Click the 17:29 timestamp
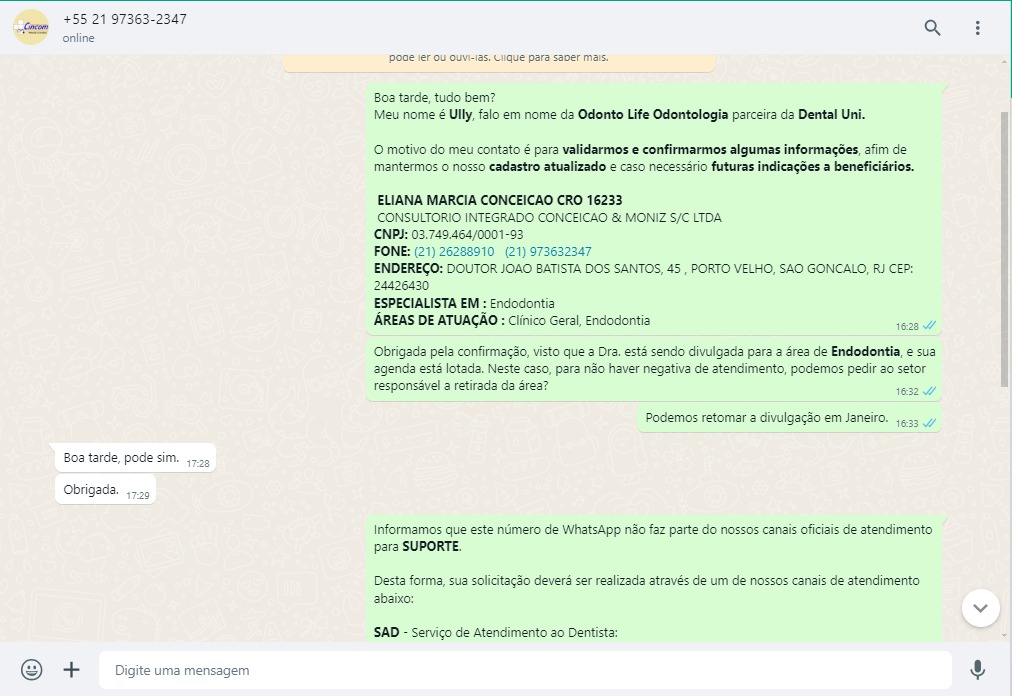Image resolution: width=1012 pixels, height=696 pixels. coord(137,496)
